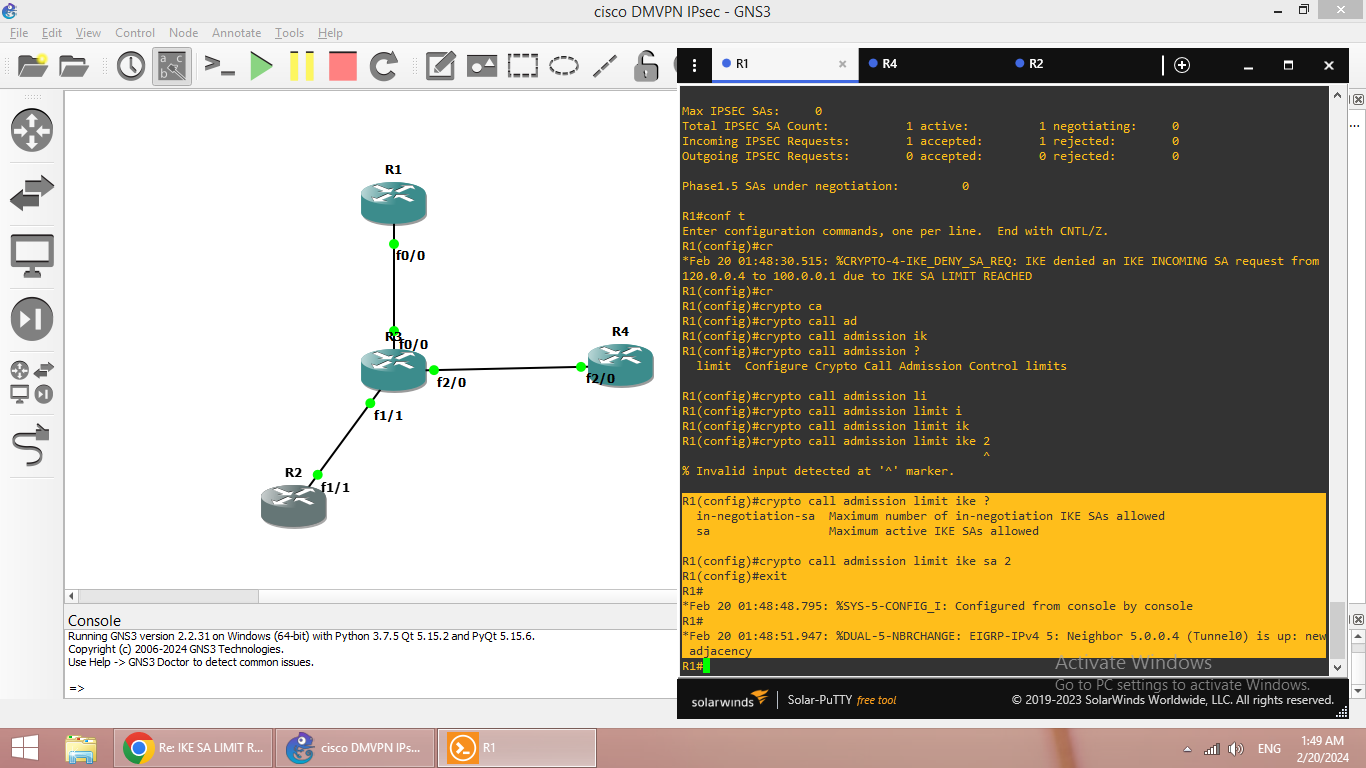The width and height of the screenshot is (1366, 768).
Task: Browse routers in the device sidebar
Action: point(32,130)
